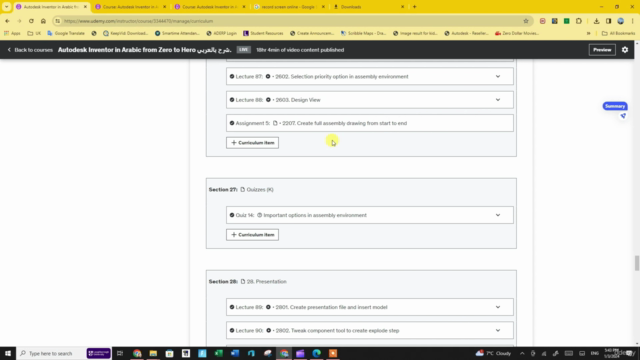Viewport: 640px width, 360px height.
Task: Open the browser side panel icon
Action: 609,21
